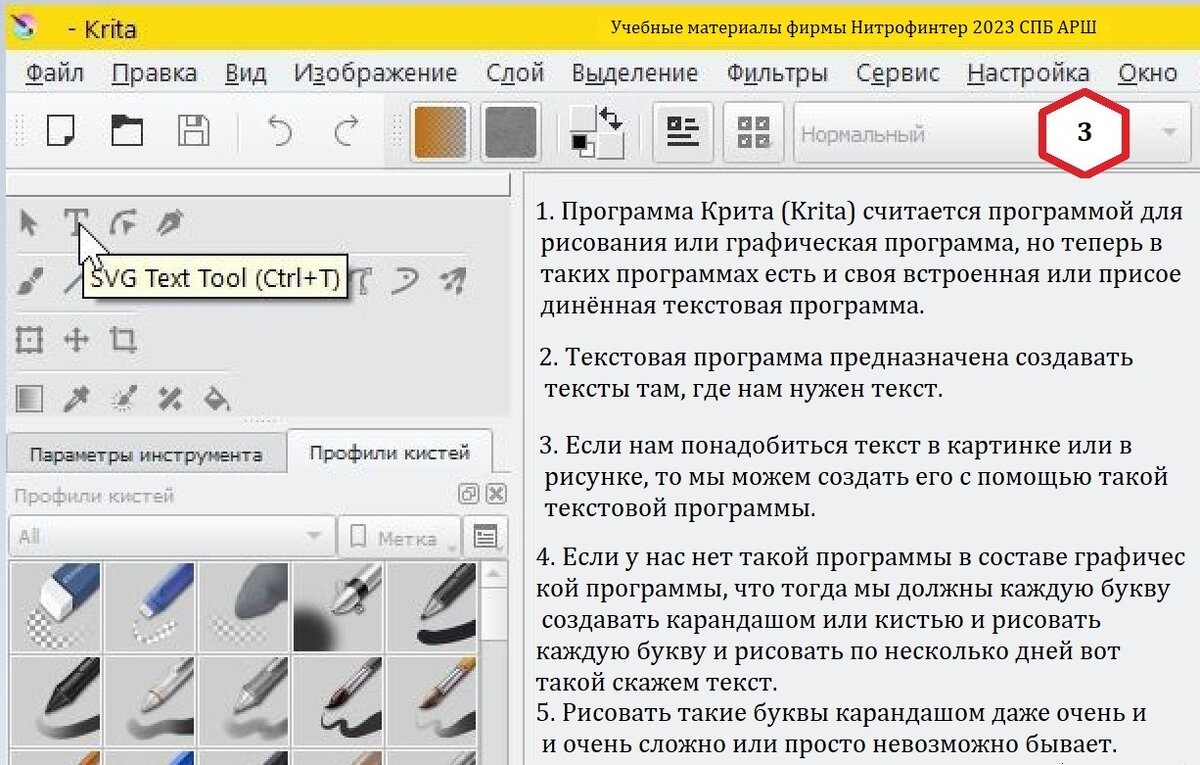Select the Fill bucket tool
Image resolution: width=1200 pixels, height=765 pixels.
pyautogui.click(x=215, y=399)
